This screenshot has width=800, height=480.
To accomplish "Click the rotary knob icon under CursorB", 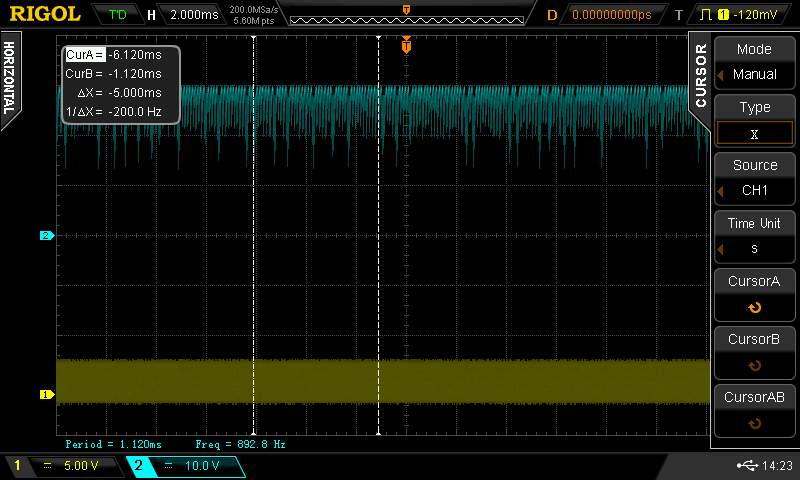I will 754,366.
